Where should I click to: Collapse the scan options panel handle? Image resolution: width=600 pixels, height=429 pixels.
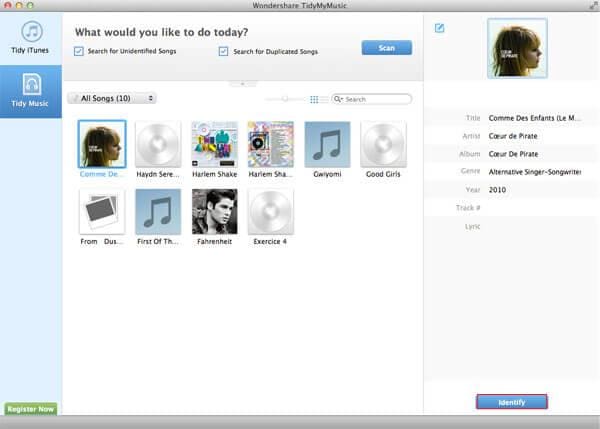coord(243,84)
